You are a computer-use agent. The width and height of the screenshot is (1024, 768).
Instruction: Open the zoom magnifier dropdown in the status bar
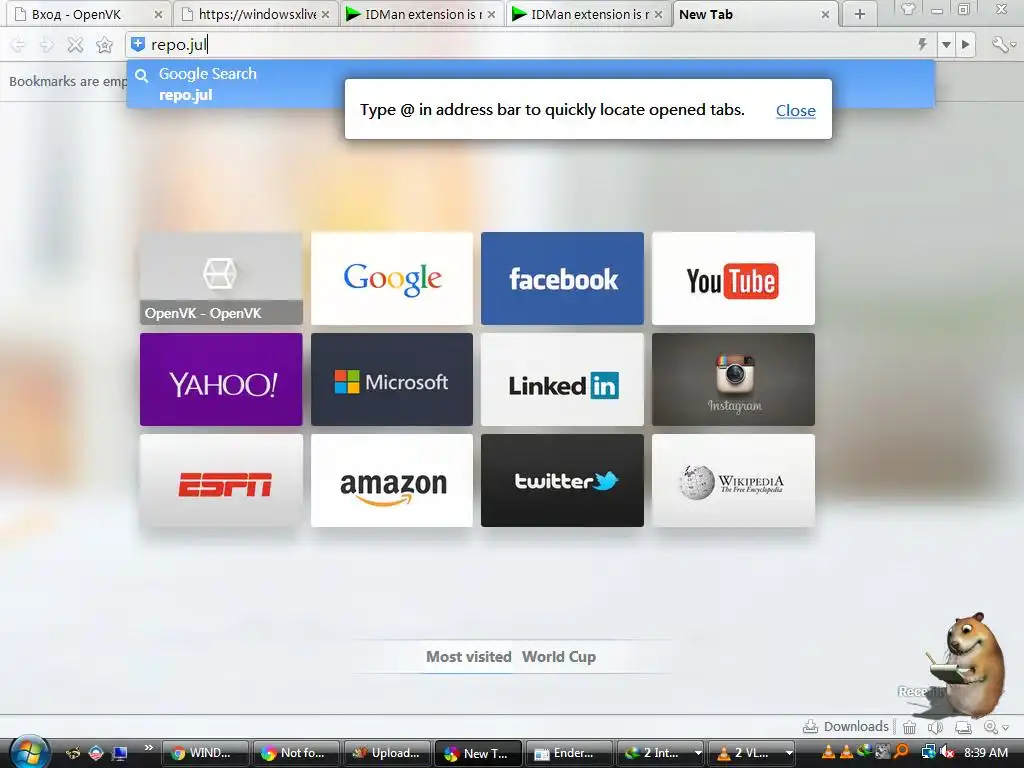(x=996, y=727)
